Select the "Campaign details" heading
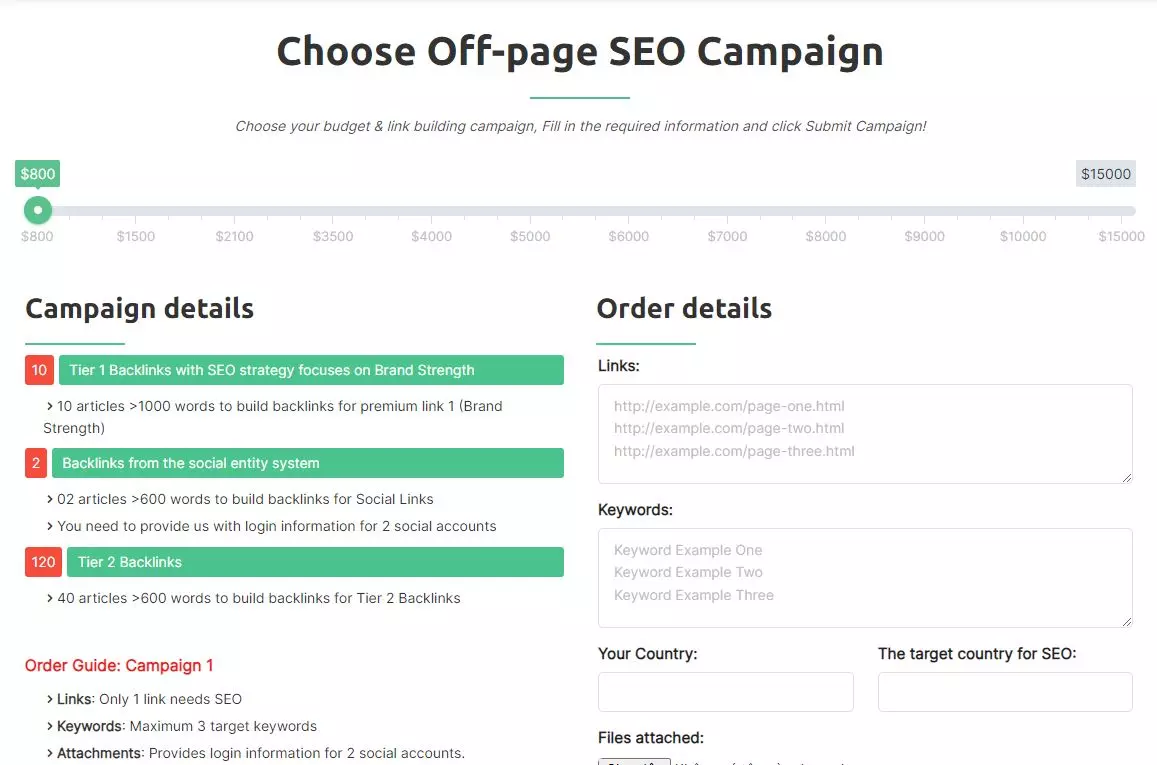Image resolution: width=1157 pixels, height=765 pixels. [x=139, y=308]
